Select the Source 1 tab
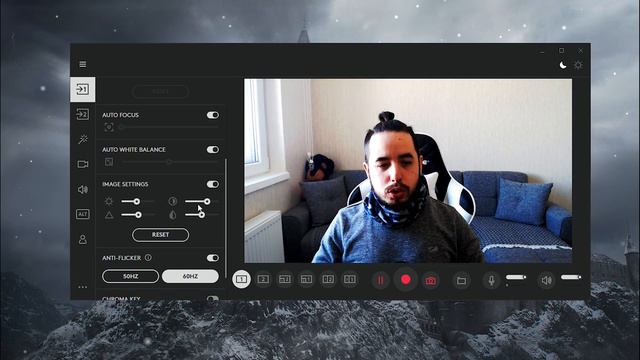This screenshot has width=640, height=360. click(83, 89)
